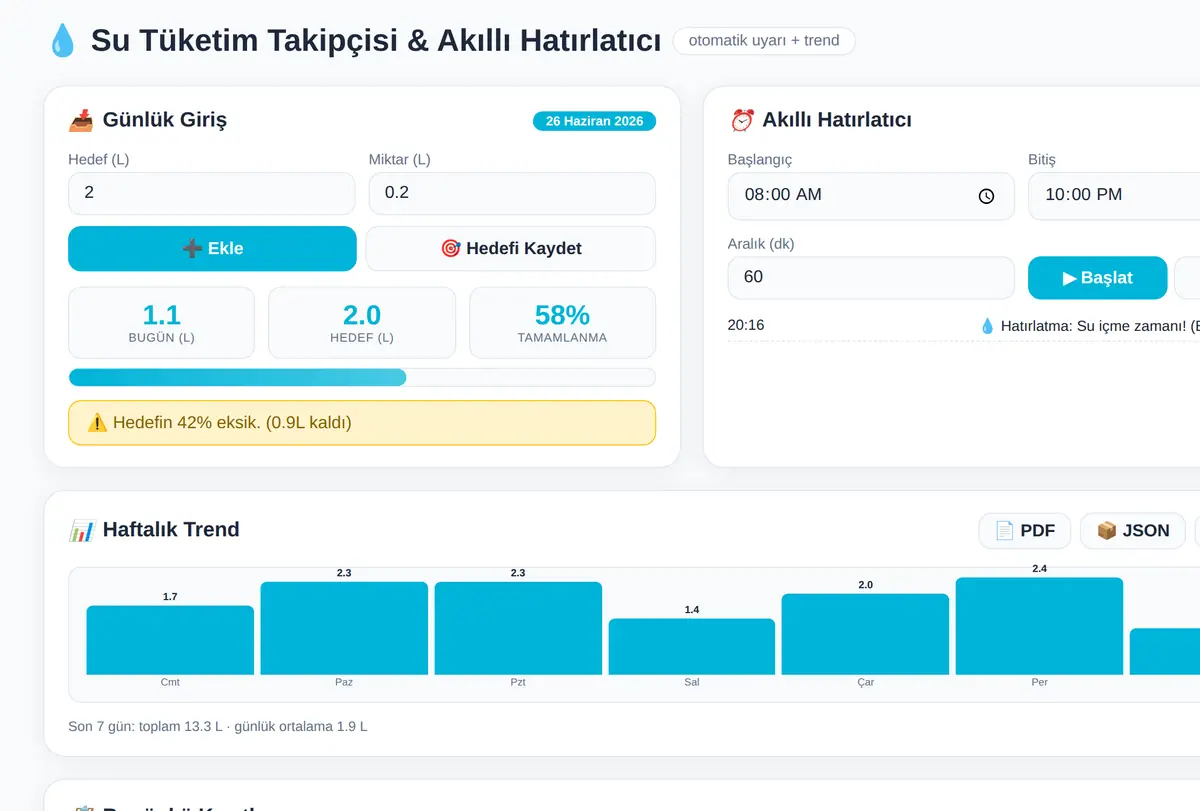The image size is (1200, 811).
Task: Click the Pzt bar in weekly chart
Action: [x=518, y=628]
